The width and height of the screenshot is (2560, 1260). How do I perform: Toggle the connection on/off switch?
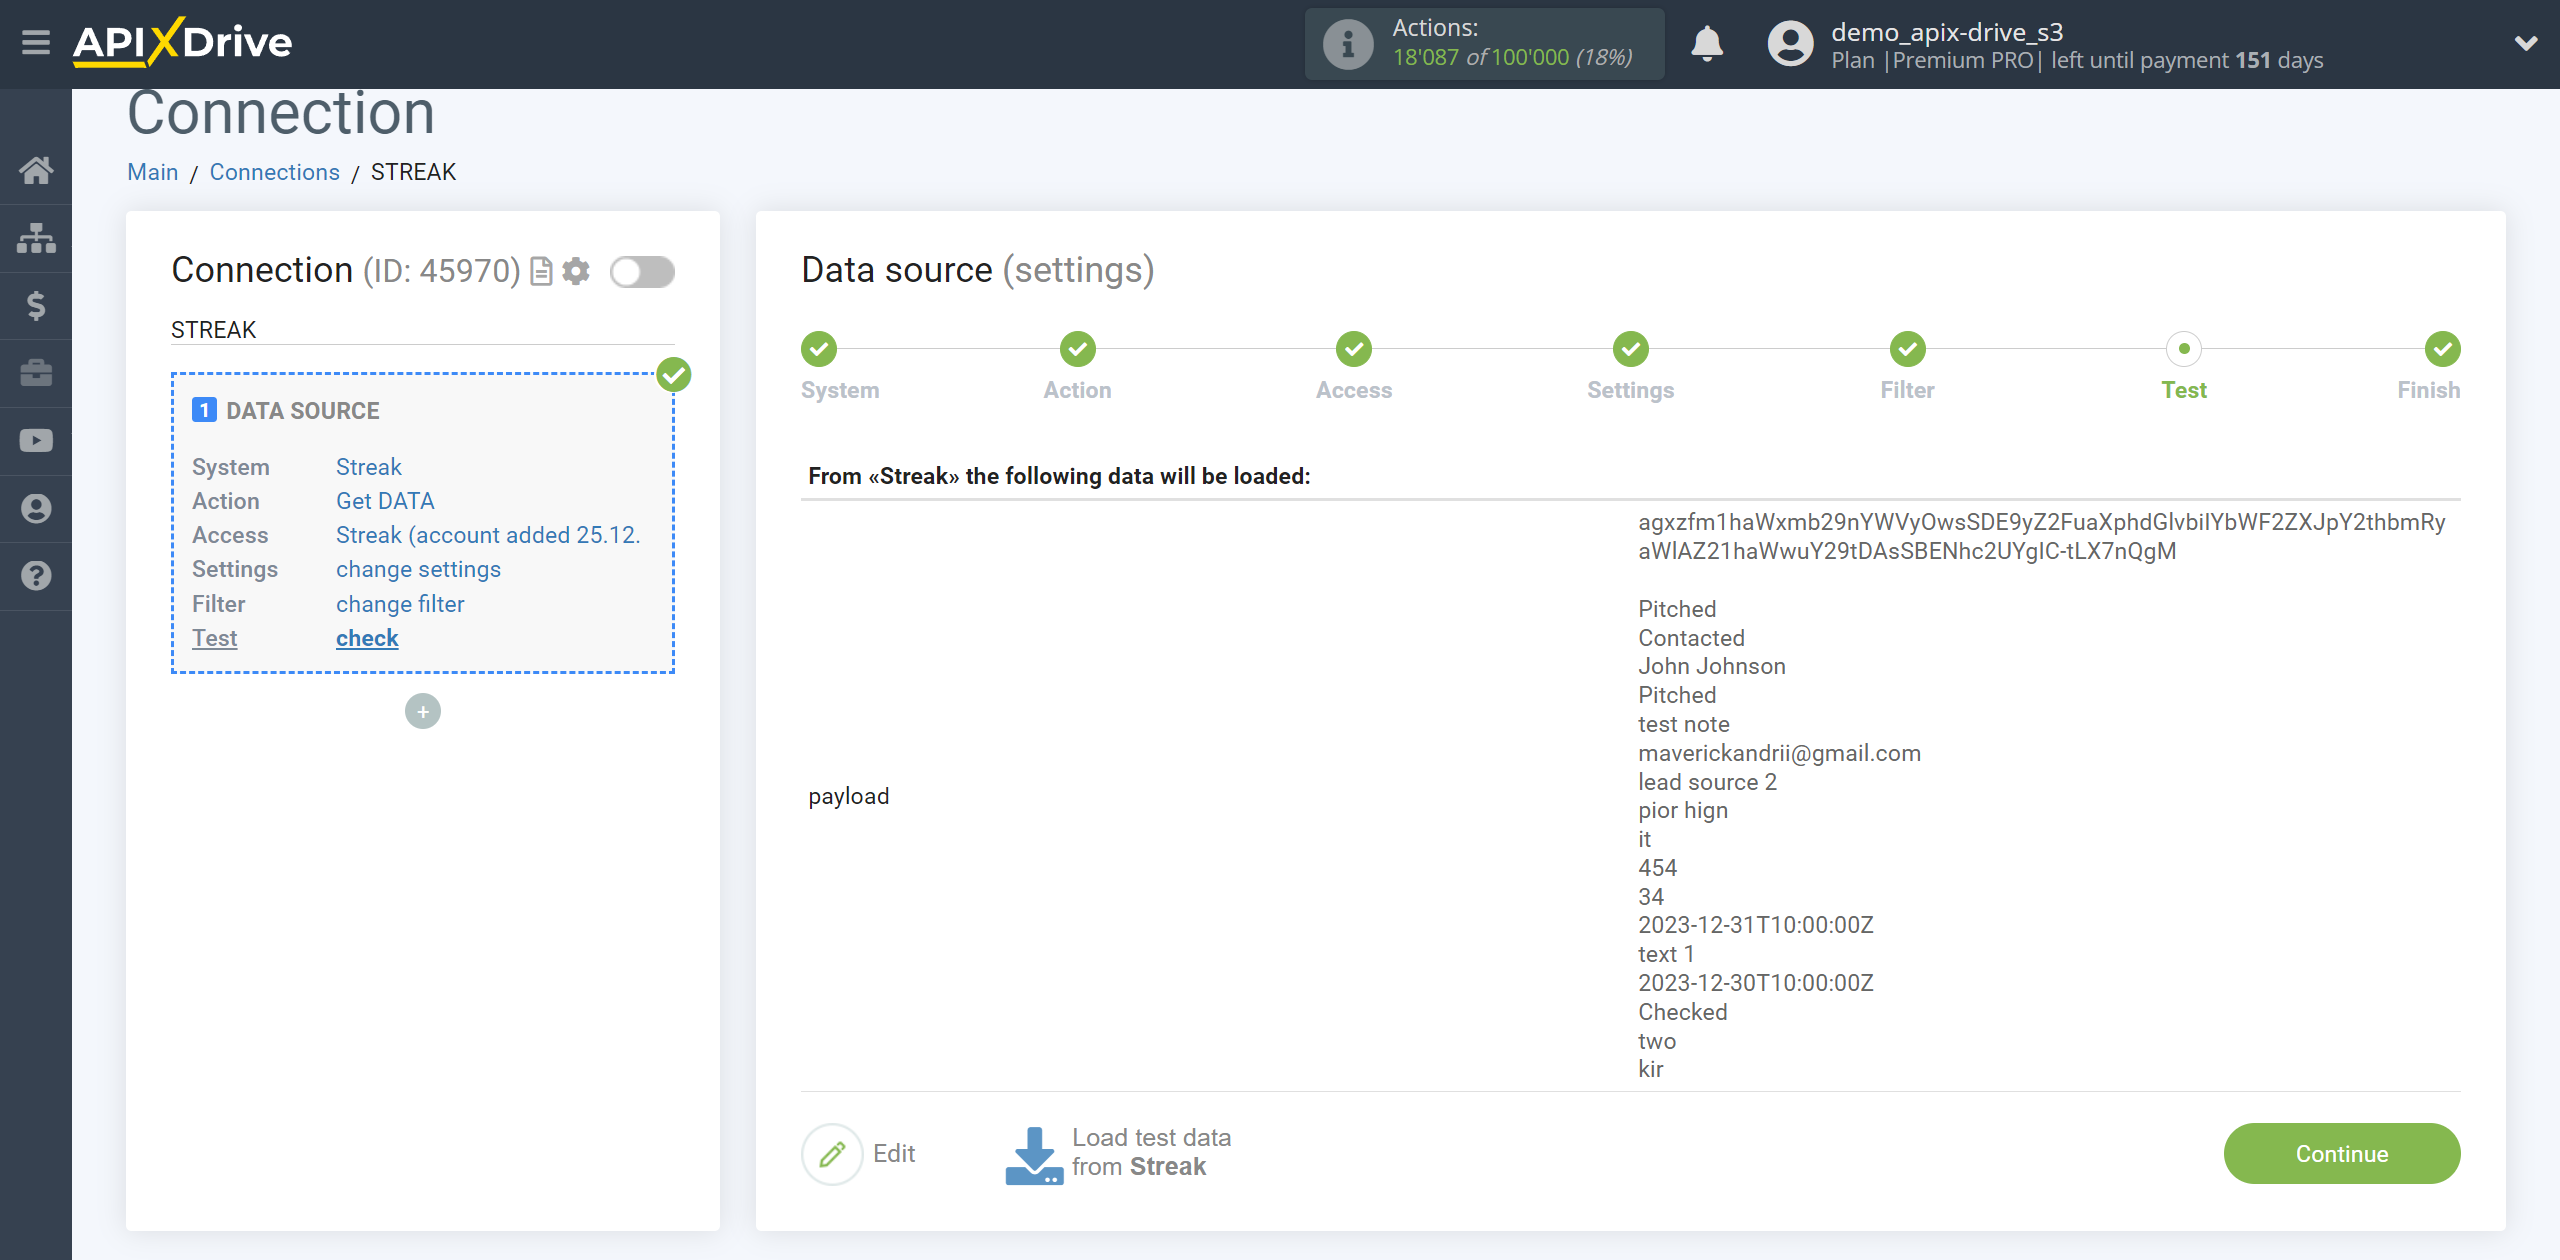coord(642,272)
